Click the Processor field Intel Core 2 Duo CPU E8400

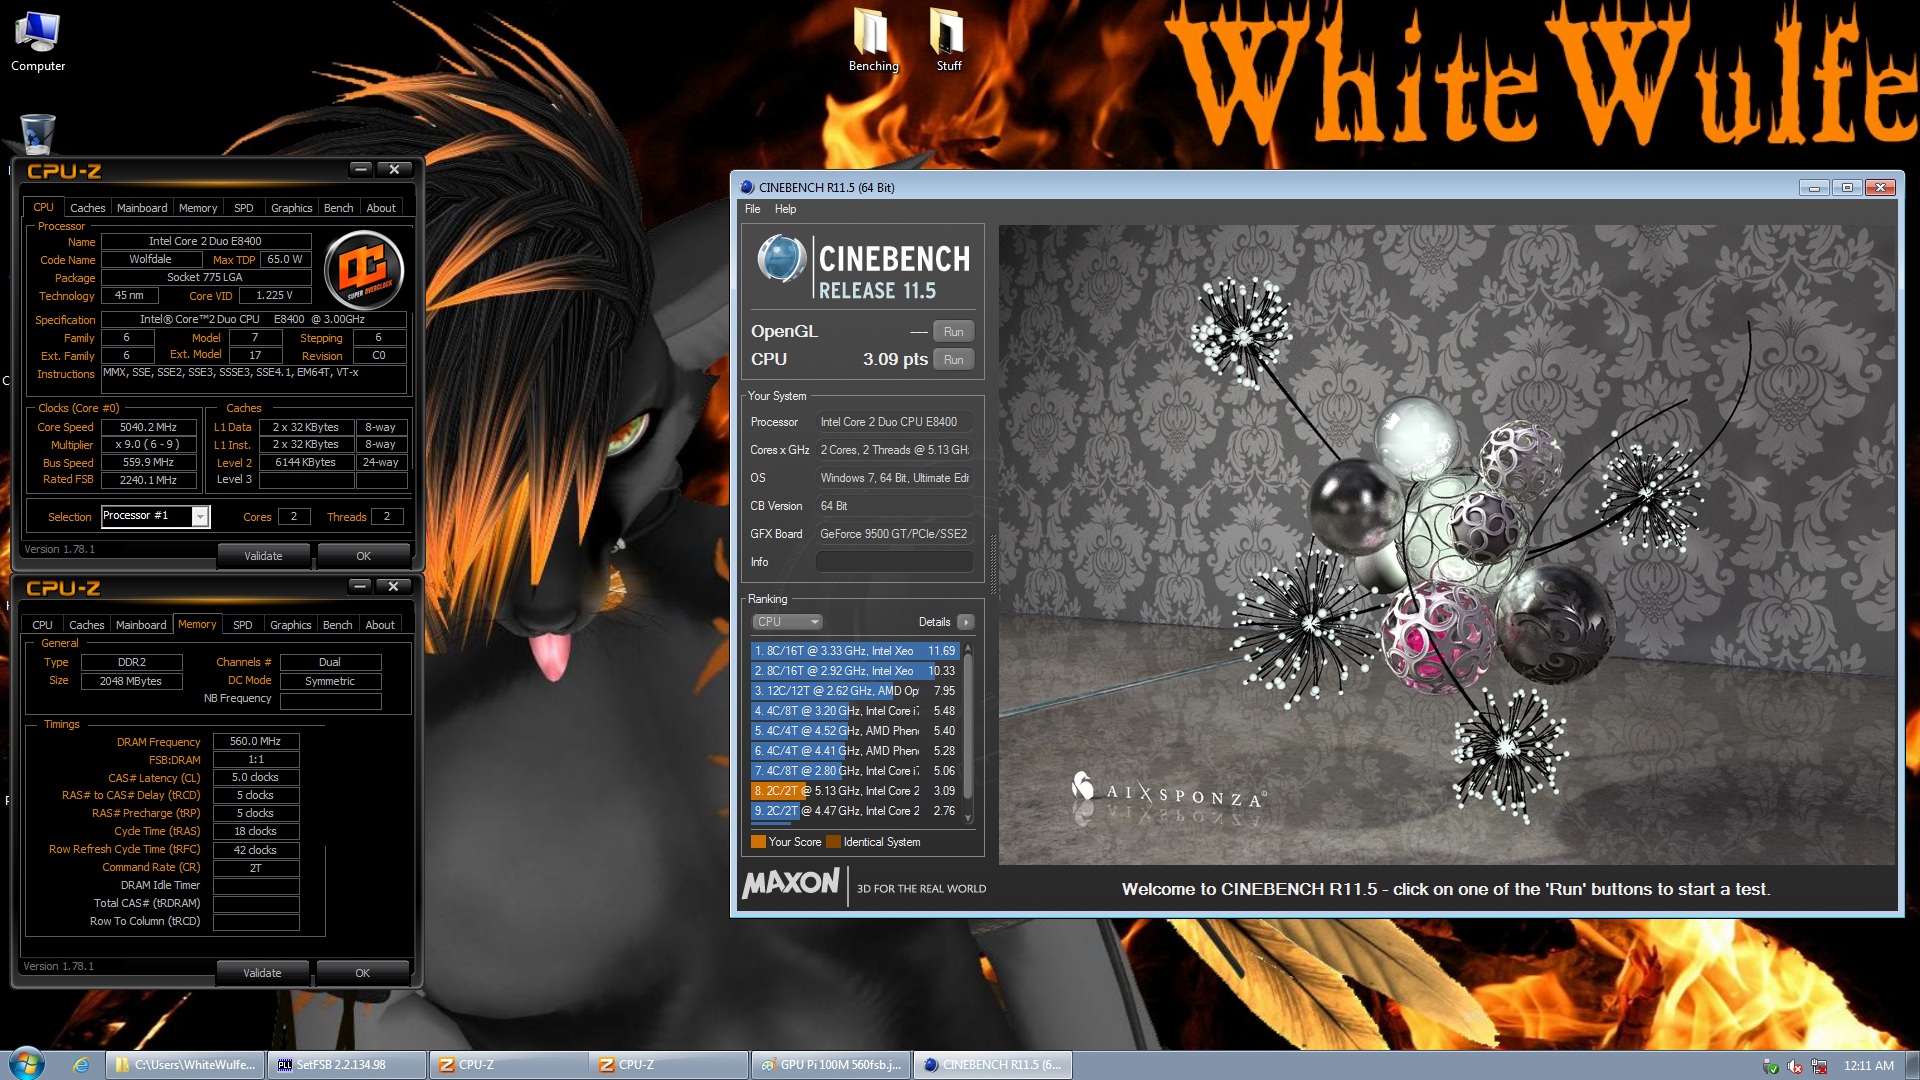pos(894,422)
